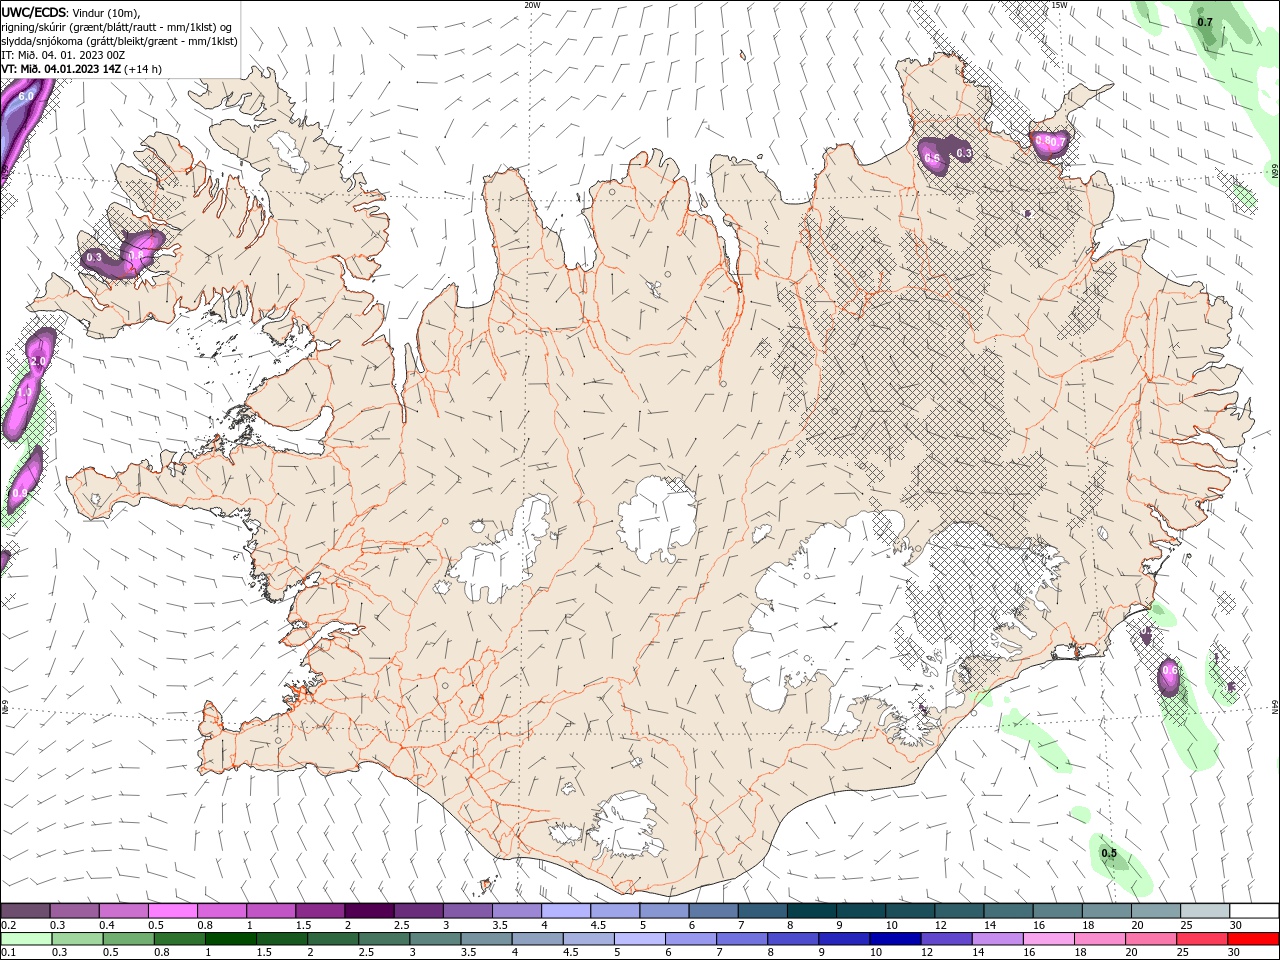Pick the 1.5 swatch in the upper legend row
Screen dimensions: 1280x960
[x=319, y=911]
